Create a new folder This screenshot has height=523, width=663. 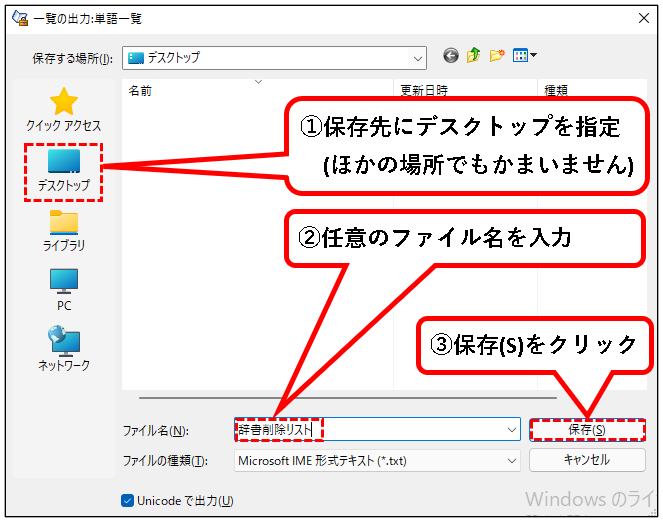click(497, 55)
